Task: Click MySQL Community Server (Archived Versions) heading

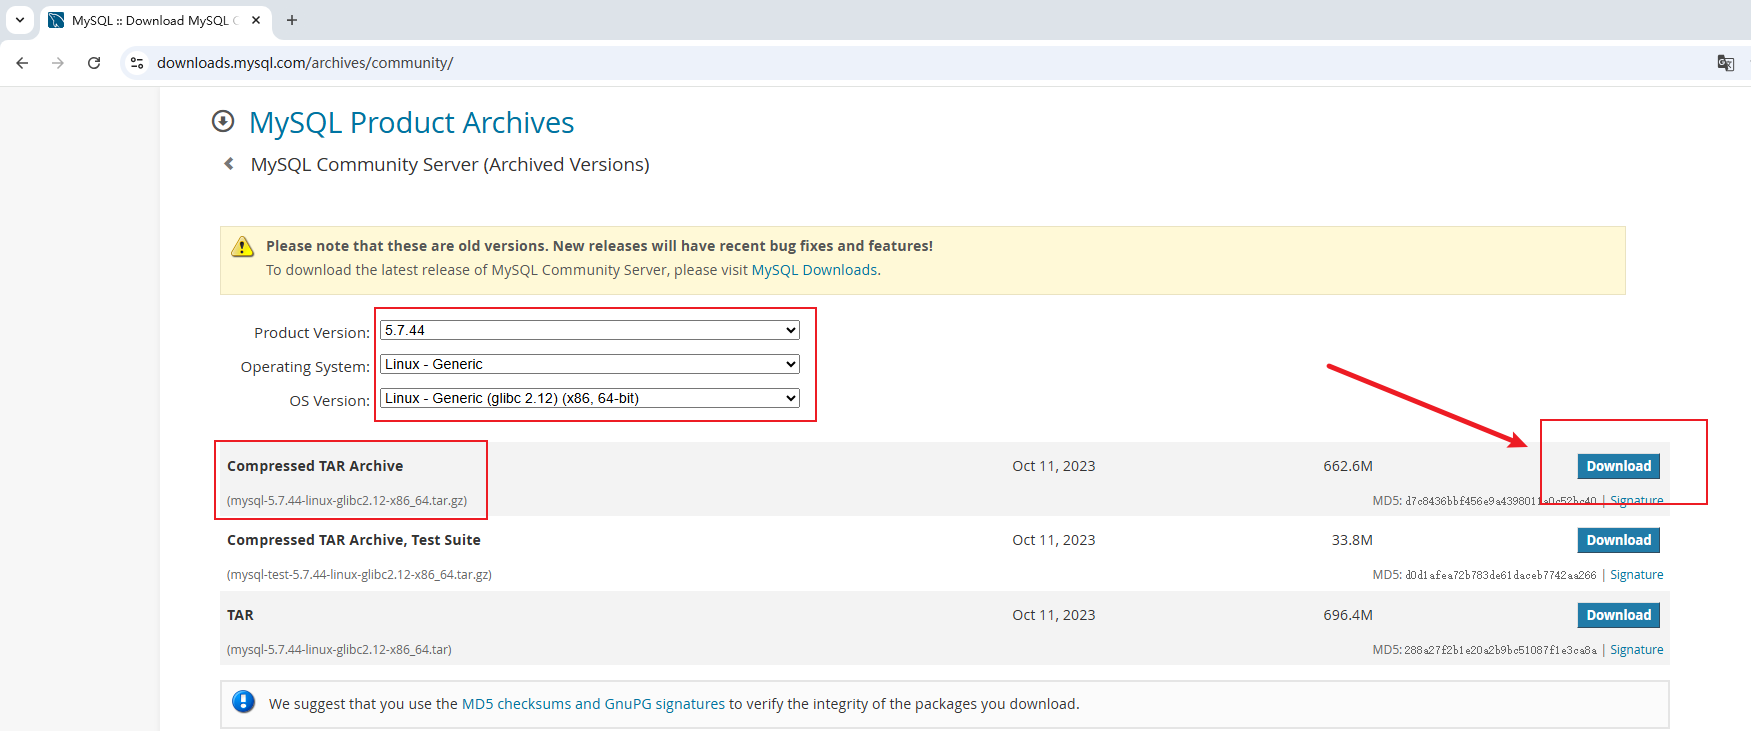Action: [450, 164]
